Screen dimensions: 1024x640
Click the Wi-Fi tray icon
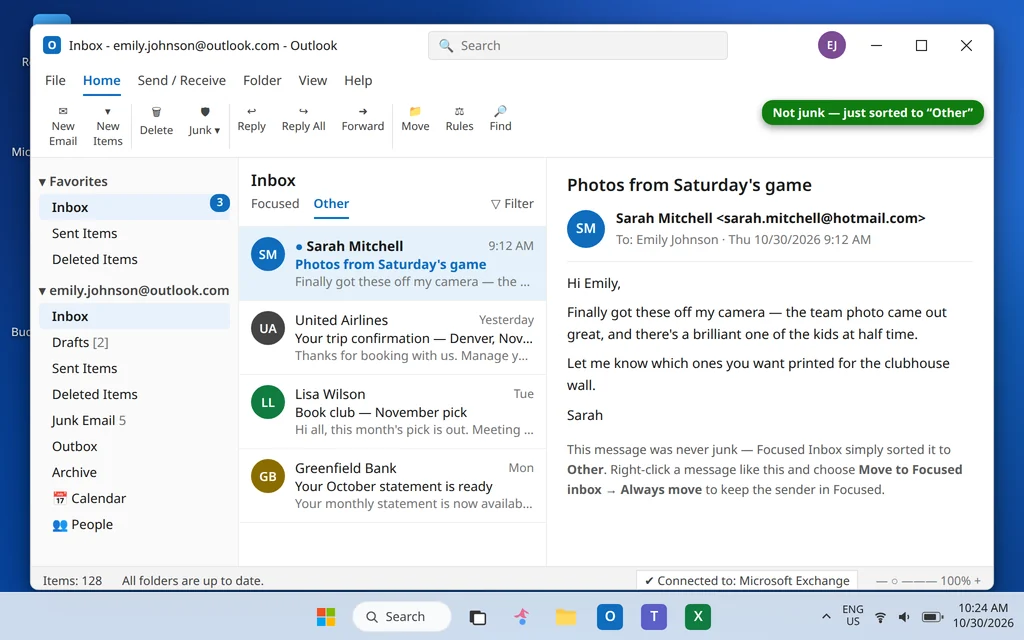click(880, 617)
